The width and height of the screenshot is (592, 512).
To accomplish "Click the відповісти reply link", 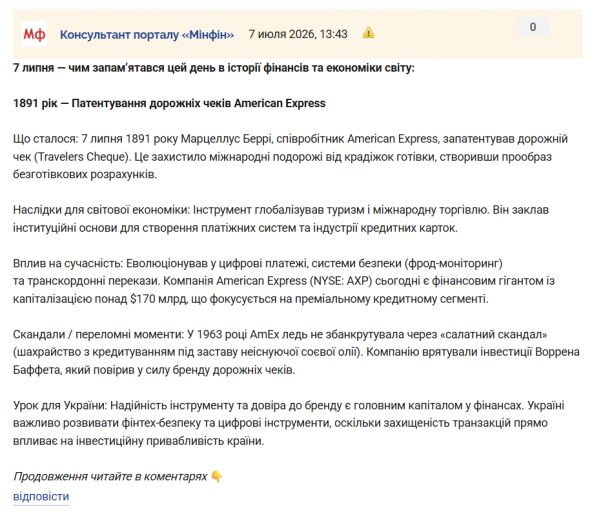I will [41, 496].
